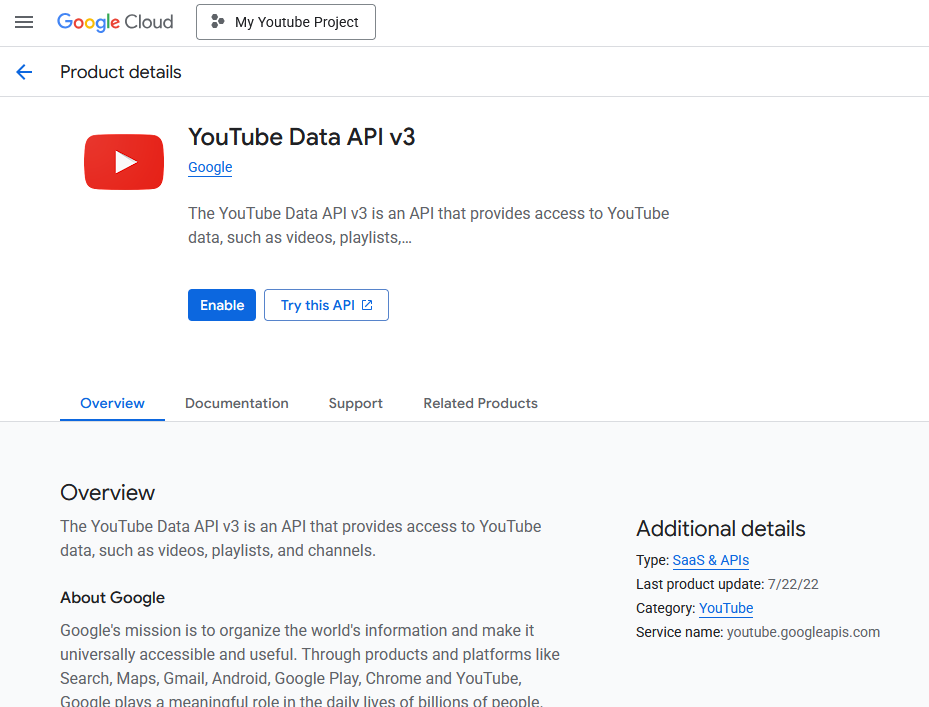Click the Product details page heading
The width and height of the screenshot is (929, 707).
coord(121,72)
